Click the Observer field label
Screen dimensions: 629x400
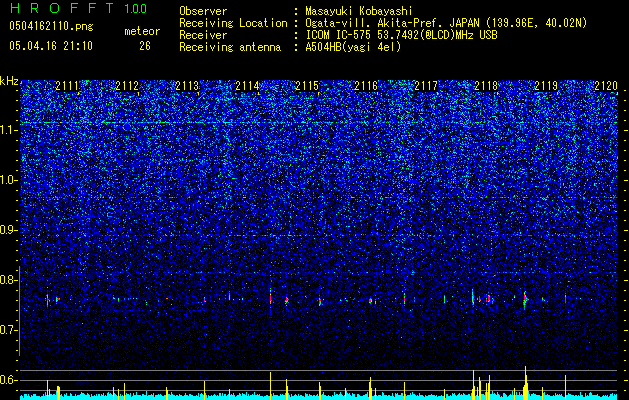tap(203, 11)
